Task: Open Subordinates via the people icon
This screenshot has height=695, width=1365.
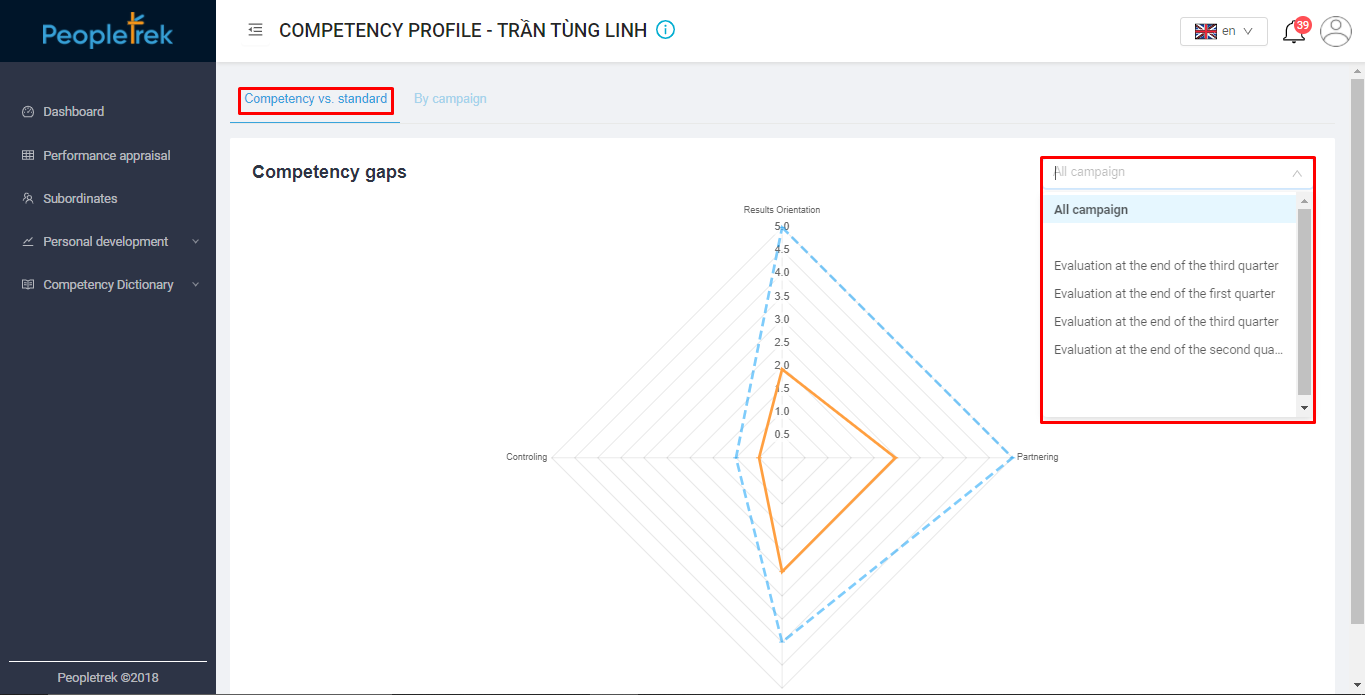Action: [x=27, y=198]
